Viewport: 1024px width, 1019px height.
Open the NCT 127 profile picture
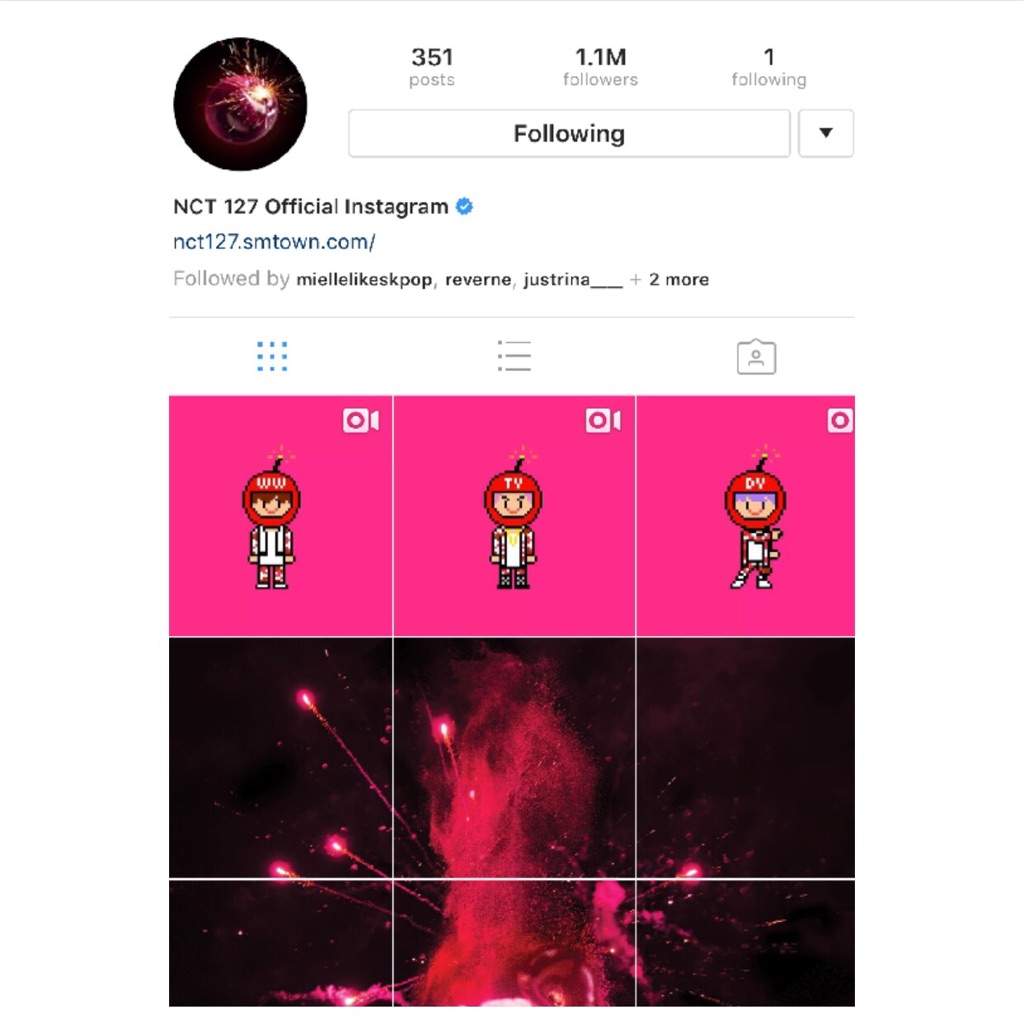[x=240, y=104]
